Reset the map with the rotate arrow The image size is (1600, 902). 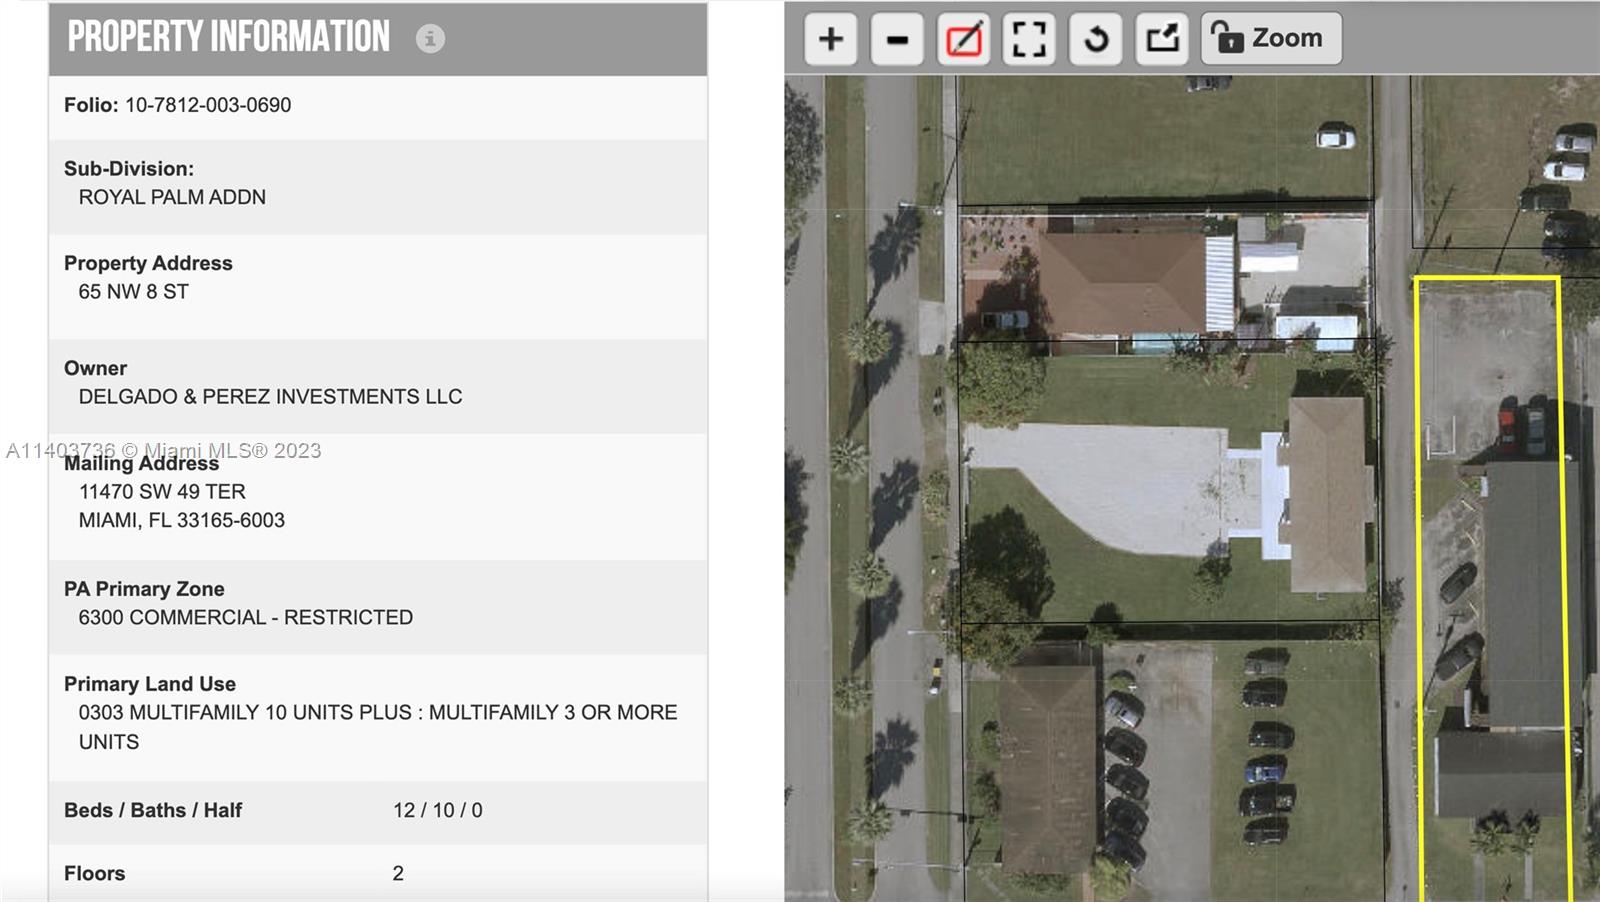pyautogui.click(x=1096, y=39)
